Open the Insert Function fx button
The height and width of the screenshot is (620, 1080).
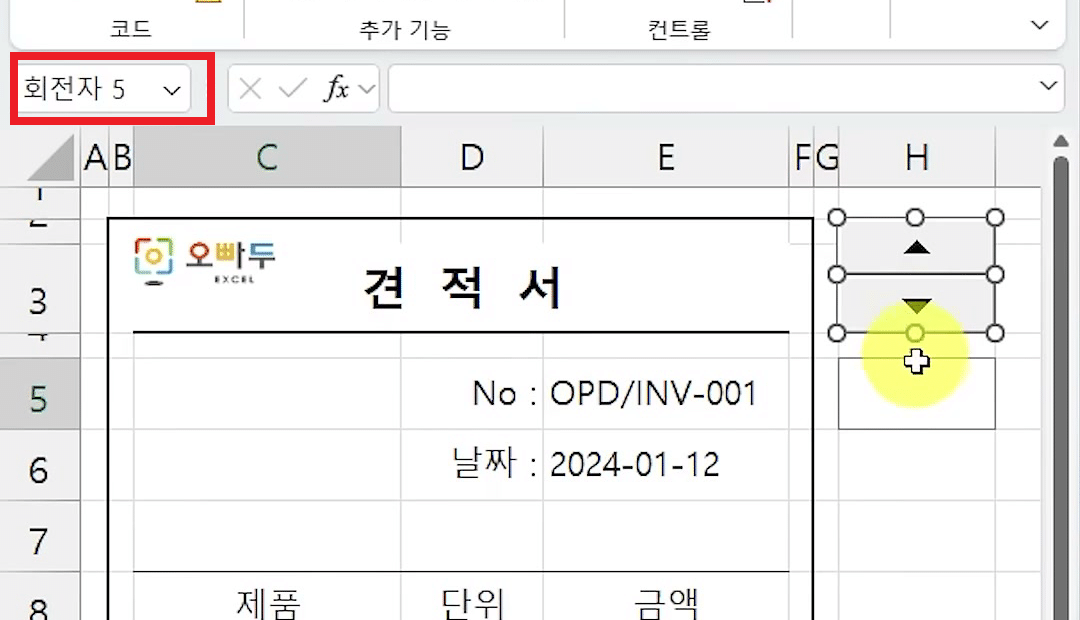tap(336, 89)
